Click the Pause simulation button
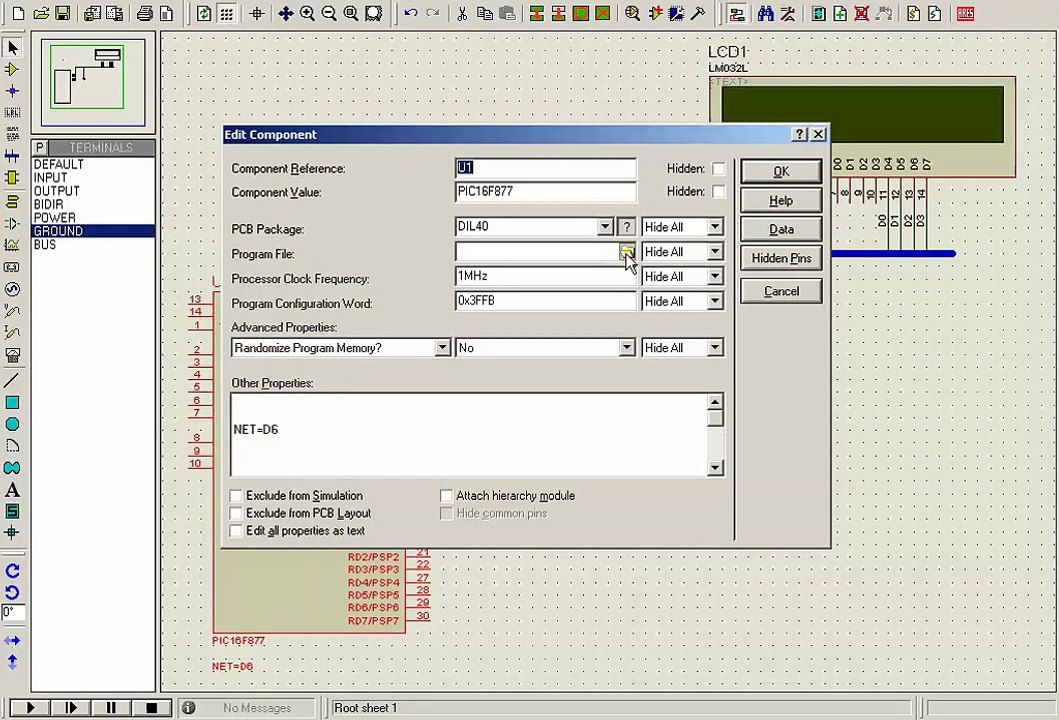This screenshot has width=1059, height=720. tap(111, 707)
